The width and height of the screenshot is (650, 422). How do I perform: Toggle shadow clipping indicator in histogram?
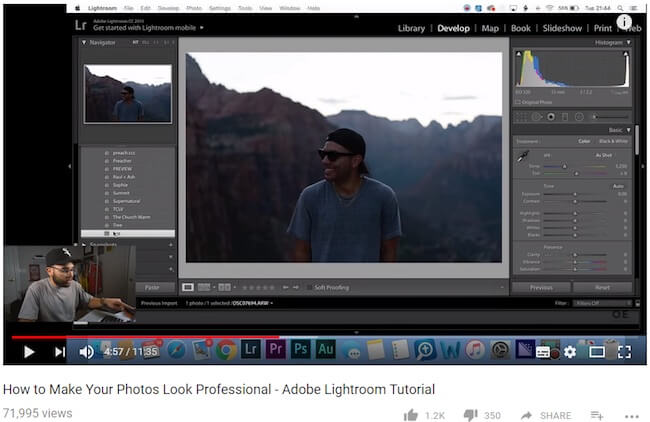point(519,54)
